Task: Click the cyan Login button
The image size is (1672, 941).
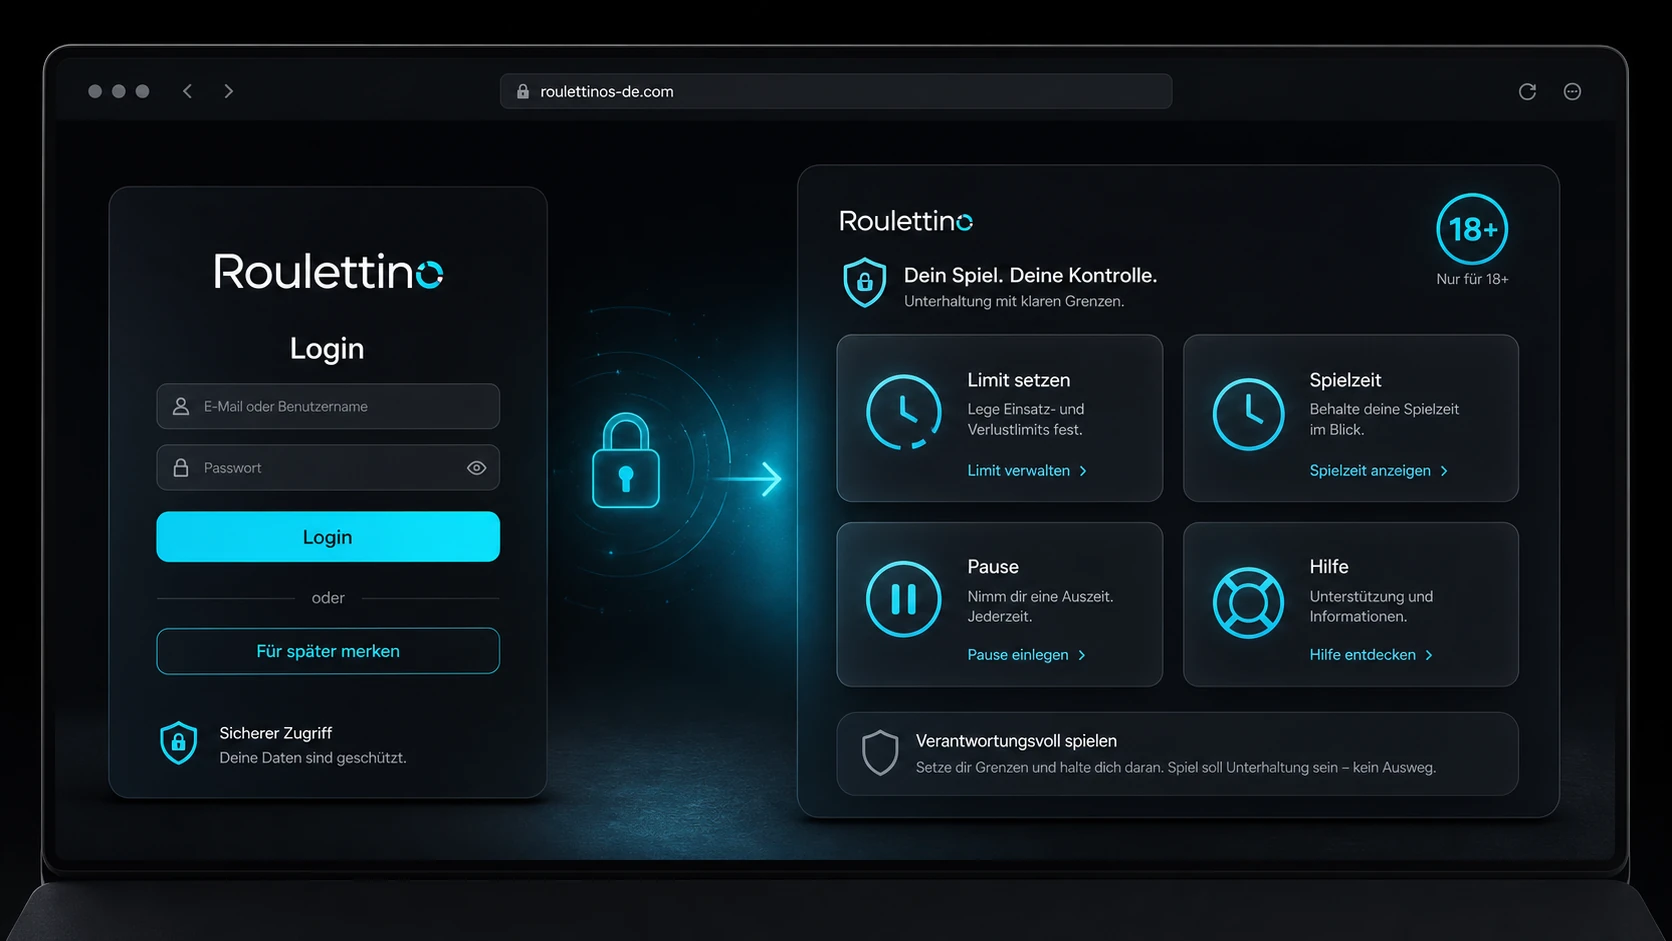Action: pyautogui.click(x=328, y=537)
